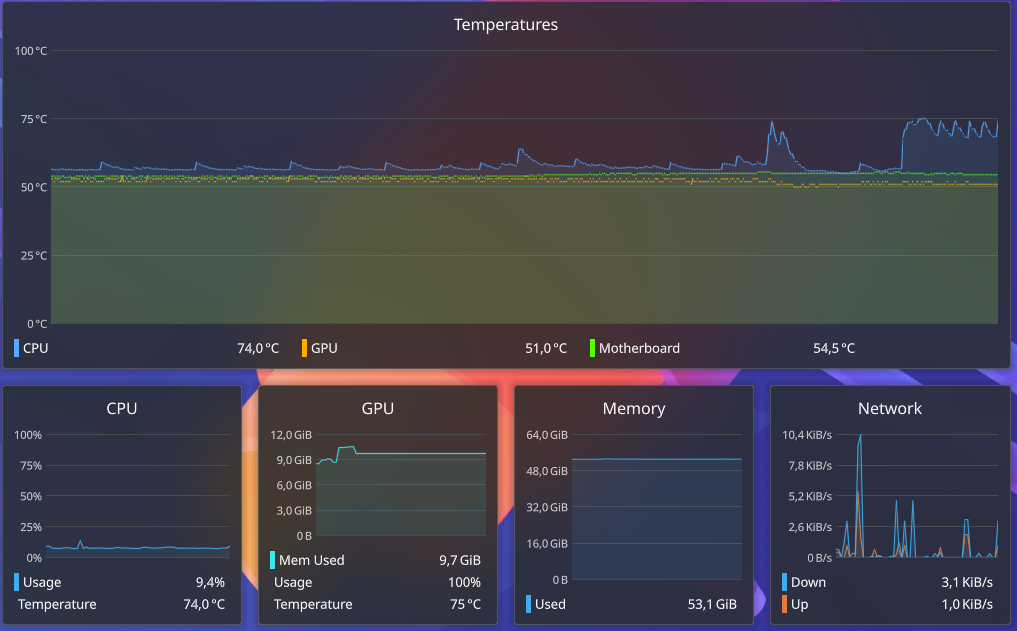Click the 9,7 GiB GPU memory value
Screen dimensions: 1017x631
460,560
